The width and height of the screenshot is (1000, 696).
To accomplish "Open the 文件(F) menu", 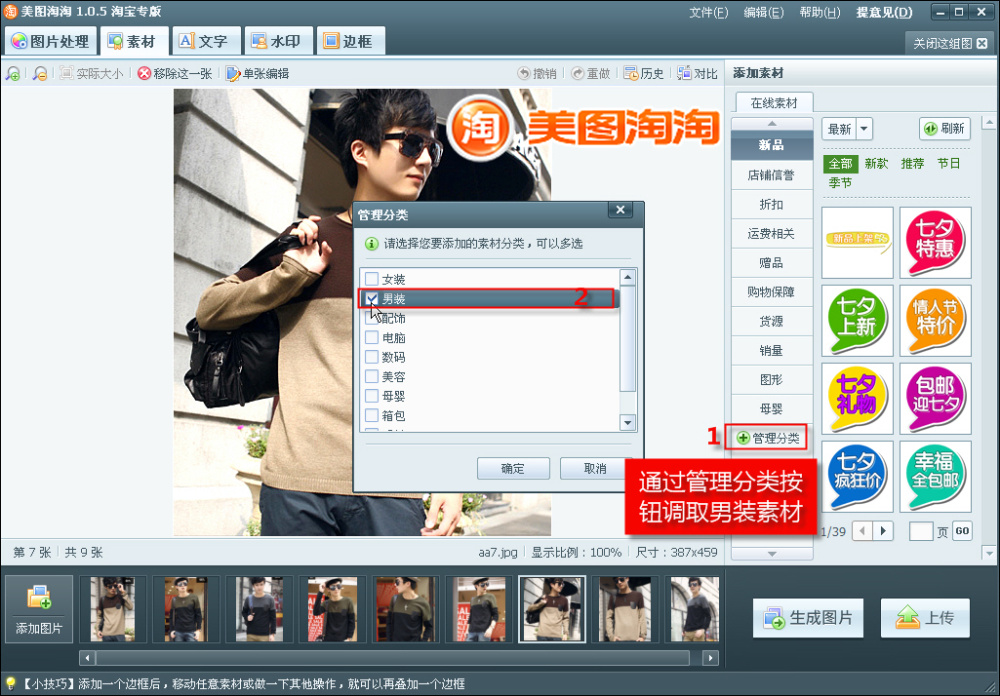I will click(x=709, y=13).
